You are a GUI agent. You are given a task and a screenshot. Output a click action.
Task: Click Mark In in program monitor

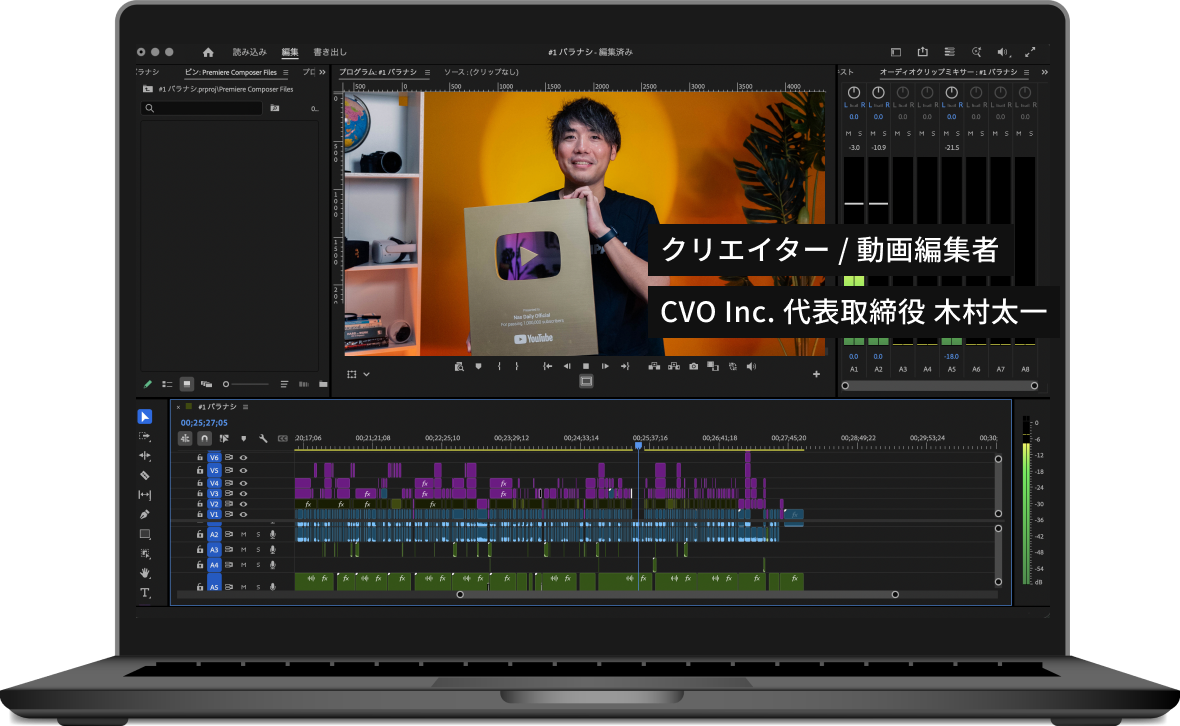499,366
